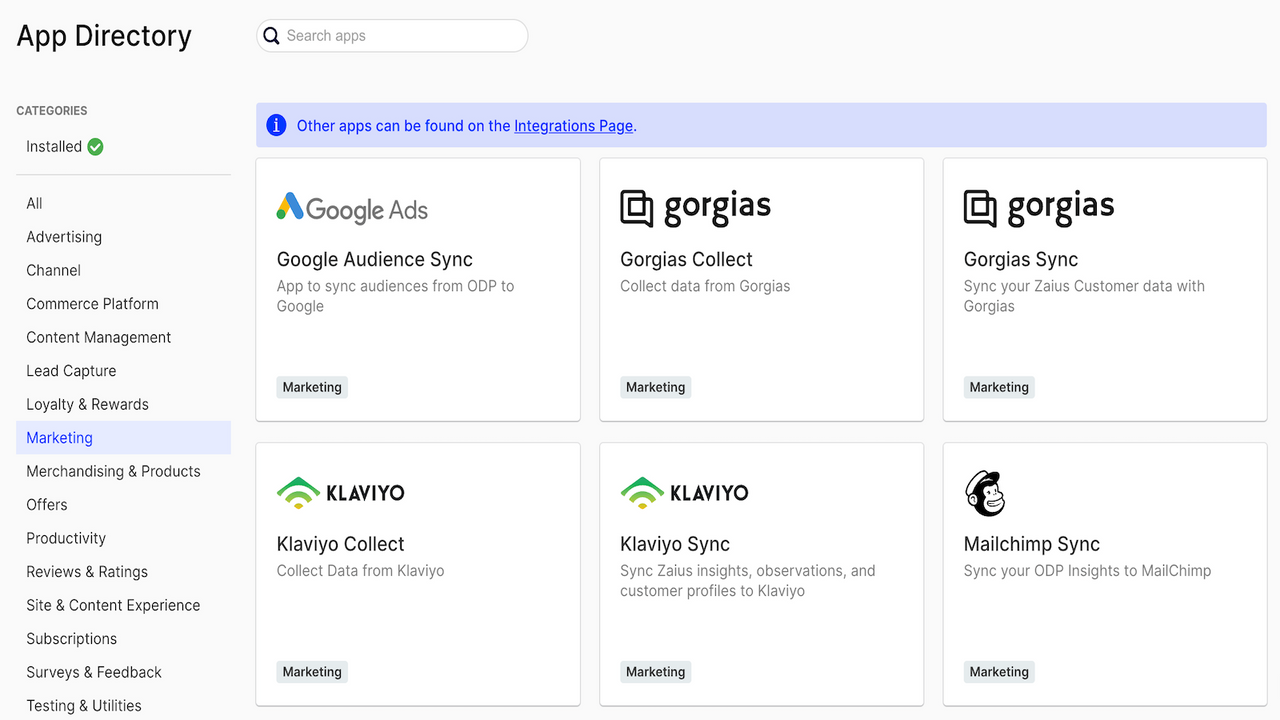Show Installed apps category

point(65,147)
